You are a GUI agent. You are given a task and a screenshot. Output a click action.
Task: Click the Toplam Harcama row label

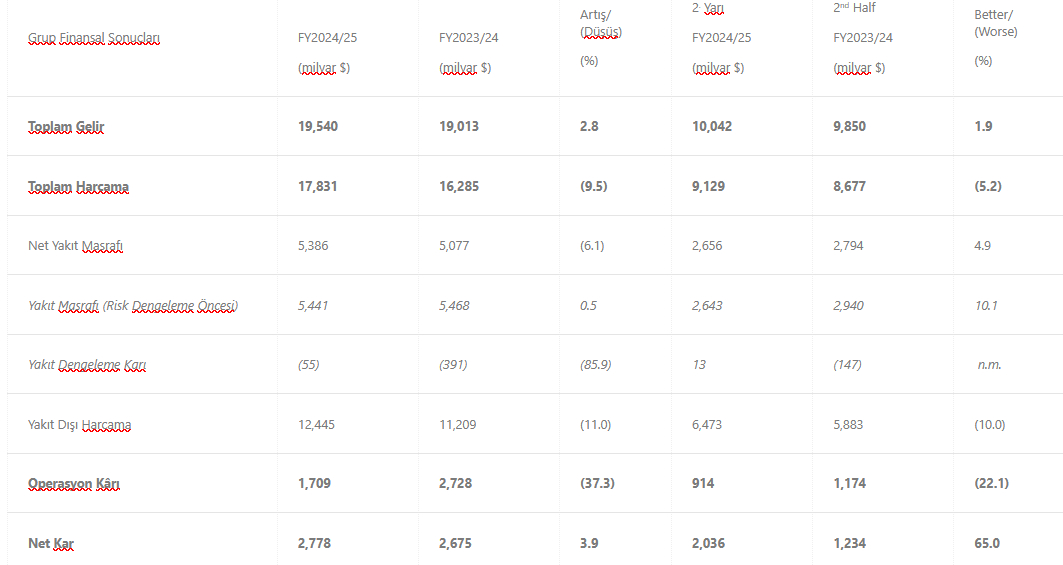pos(78,187)
